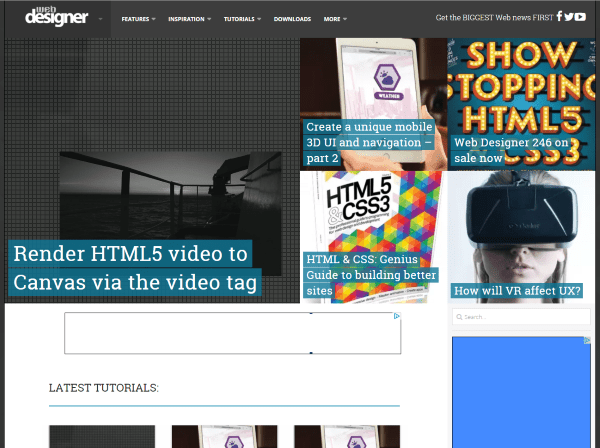Viewport: 600px width, 448px height.
Task: Go to the Downloads page
Action: pyautogui.click(x=292, y=19)
